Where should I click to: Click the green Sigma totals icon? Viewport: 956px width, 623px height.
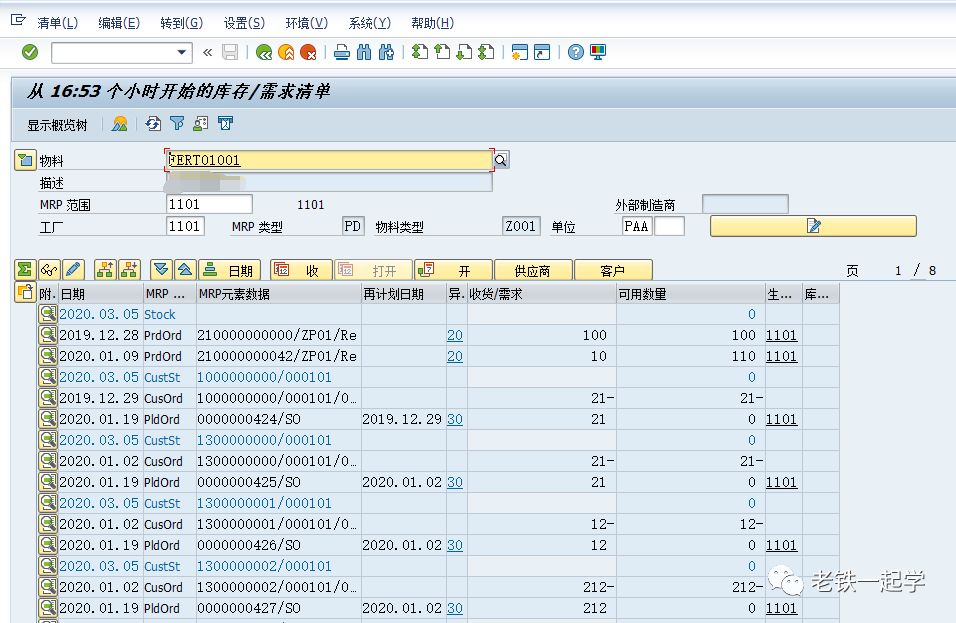pos(24,269)
